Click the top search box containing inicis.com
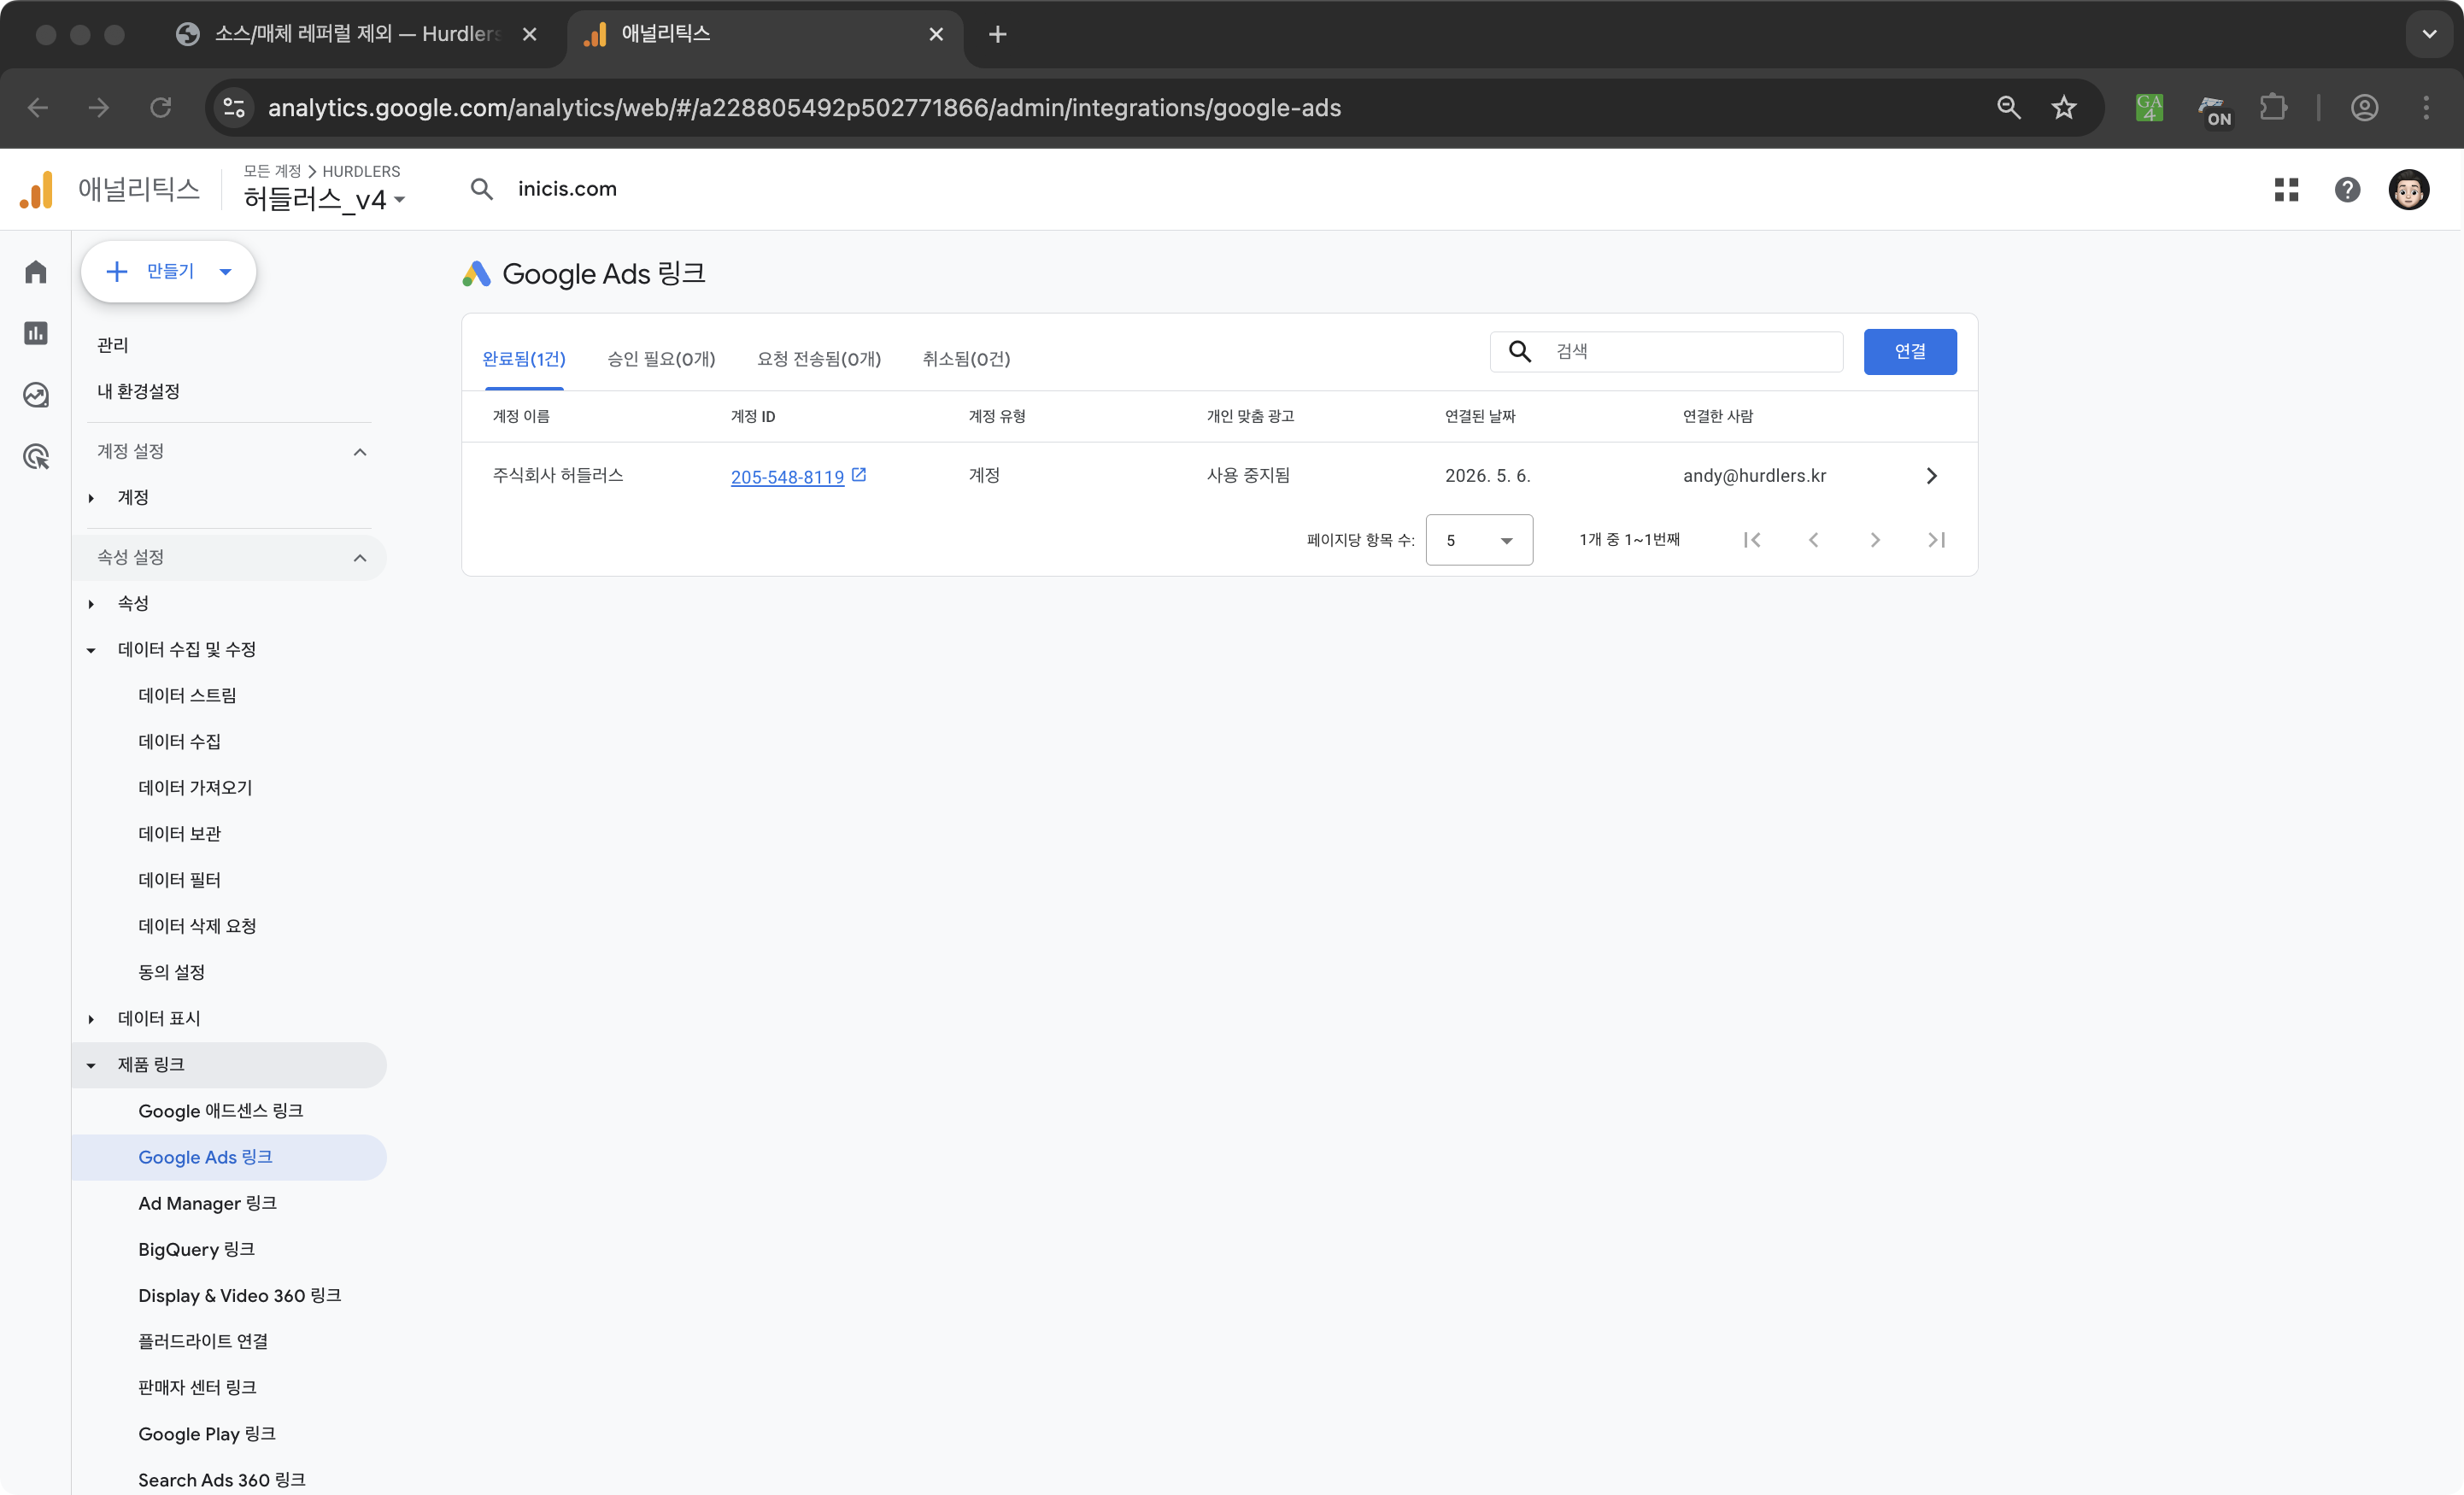The height and width of the screenshot is (1495, 2464). pos(567,189)
